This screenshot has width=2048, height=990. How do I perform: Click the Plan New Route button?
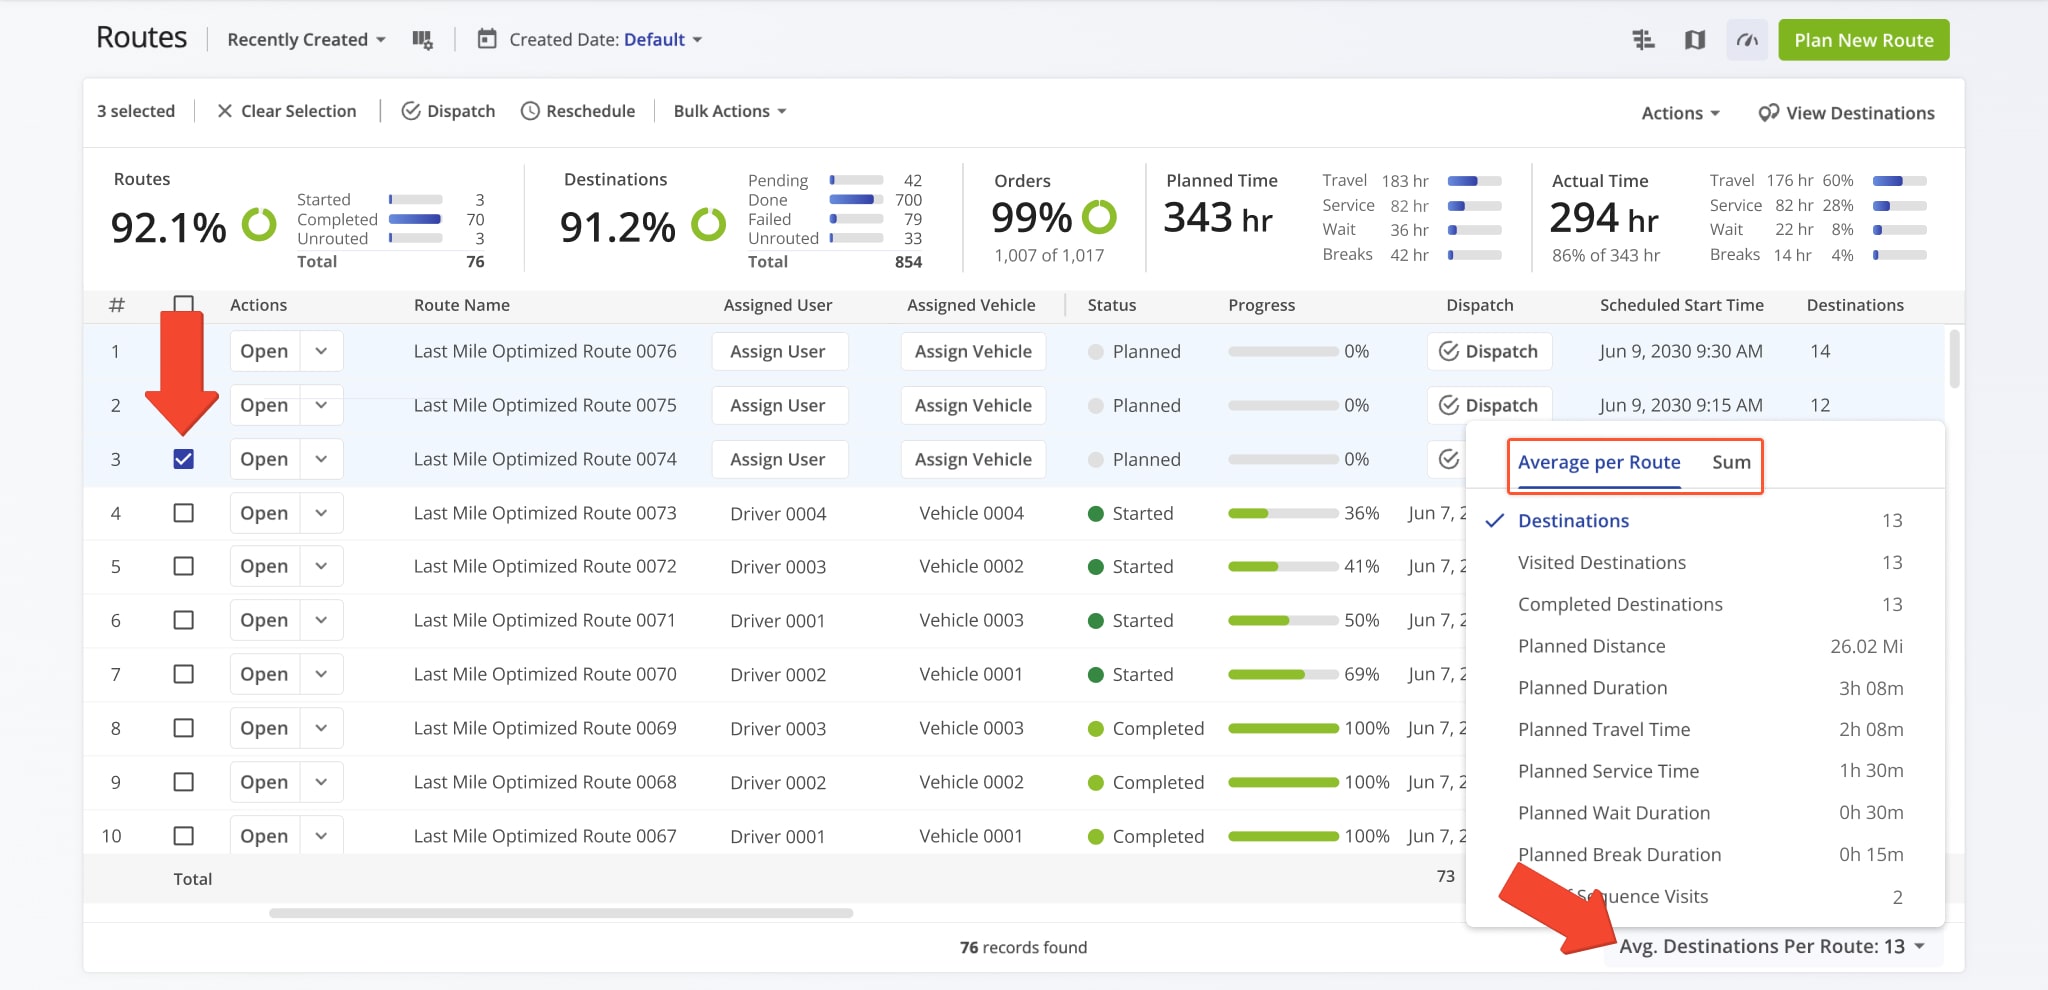pos(1863,40)
